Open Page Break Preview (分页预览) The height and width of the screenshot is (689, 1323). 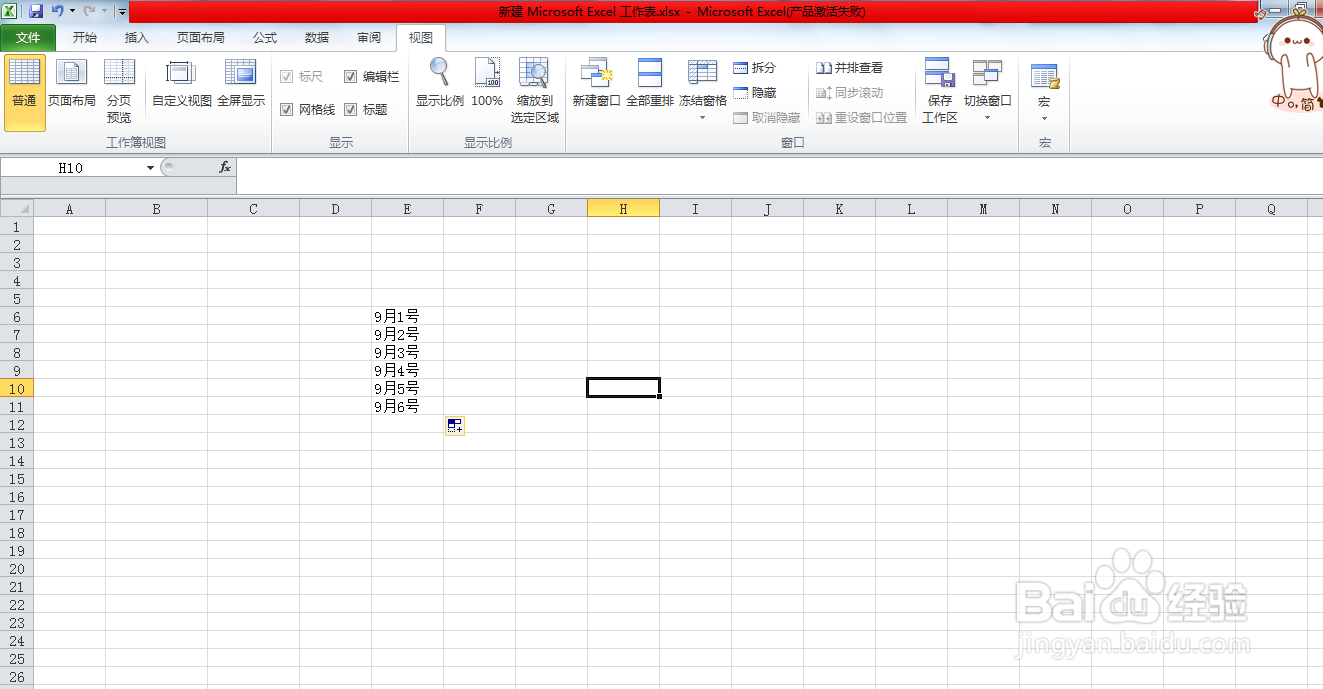tap(119, 93)
